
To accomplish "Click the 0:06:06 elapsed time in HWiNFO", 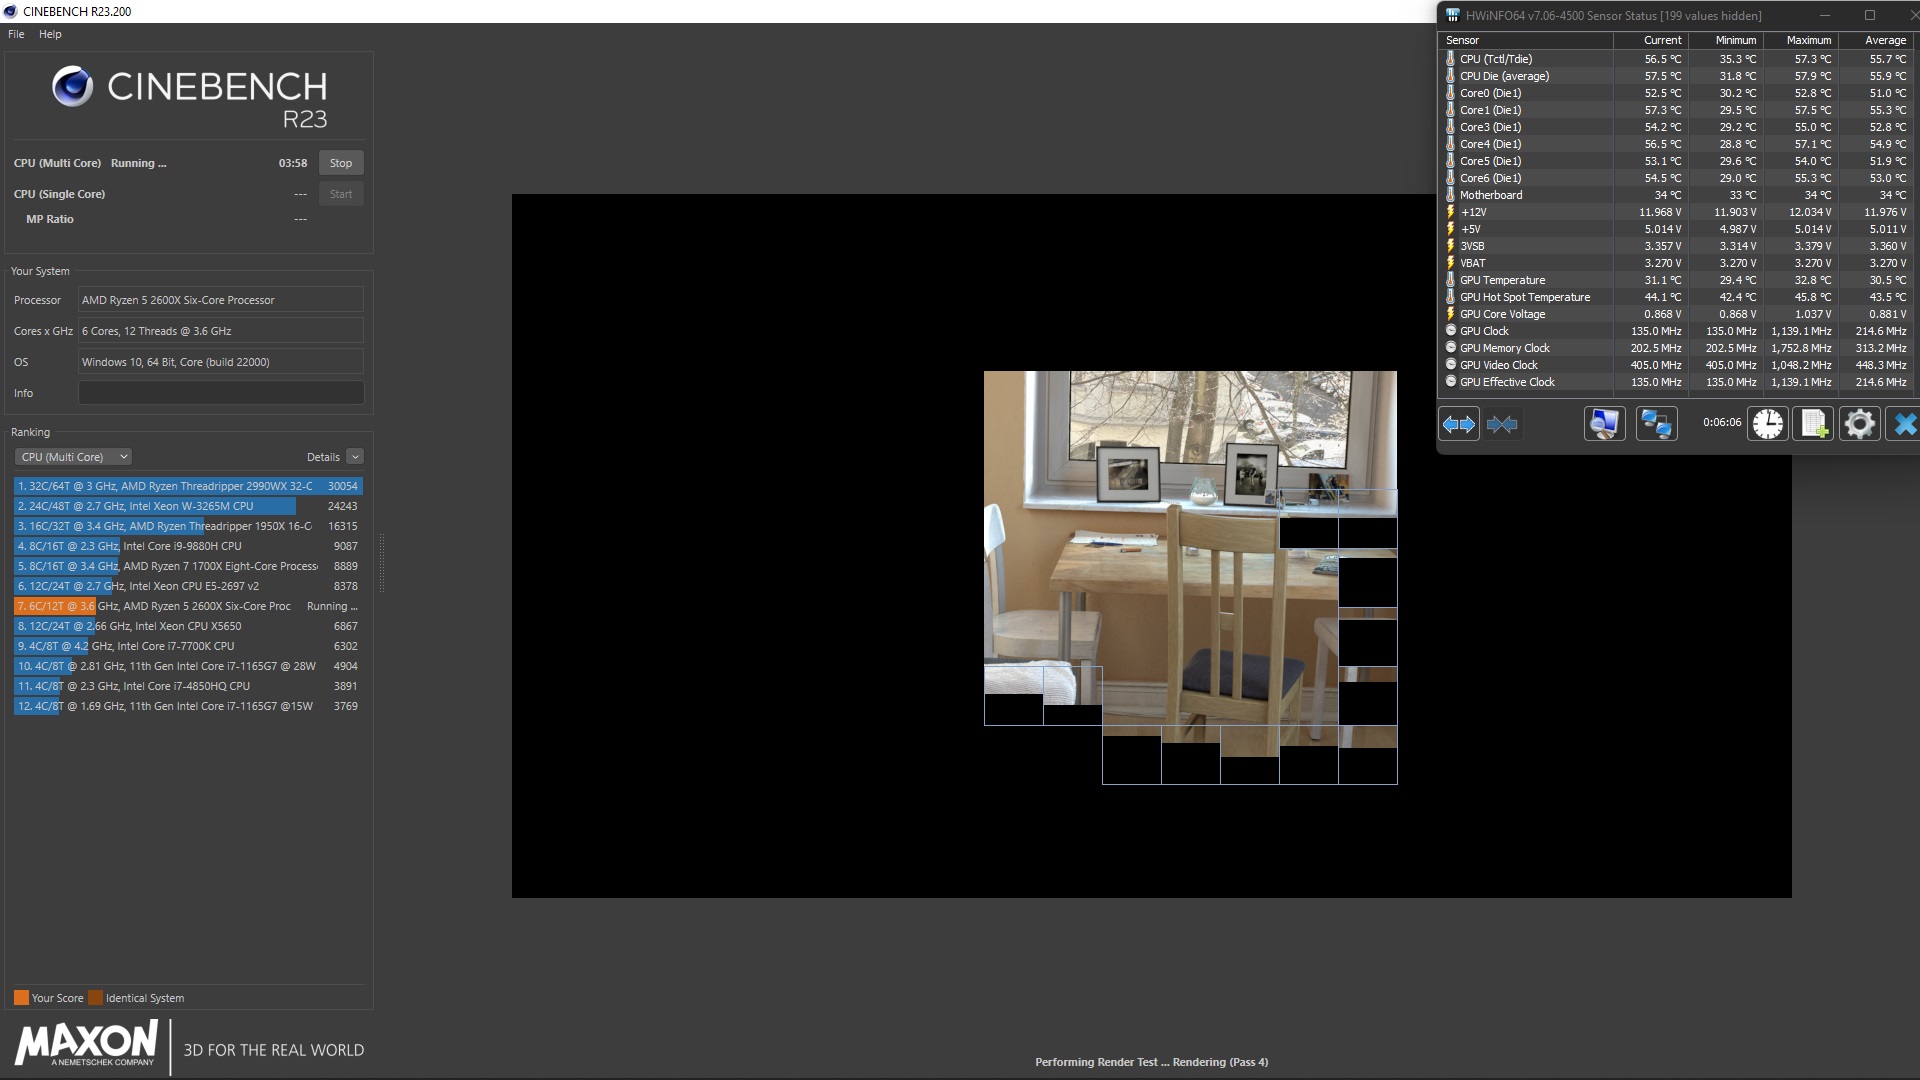I will pos(1722,423).
